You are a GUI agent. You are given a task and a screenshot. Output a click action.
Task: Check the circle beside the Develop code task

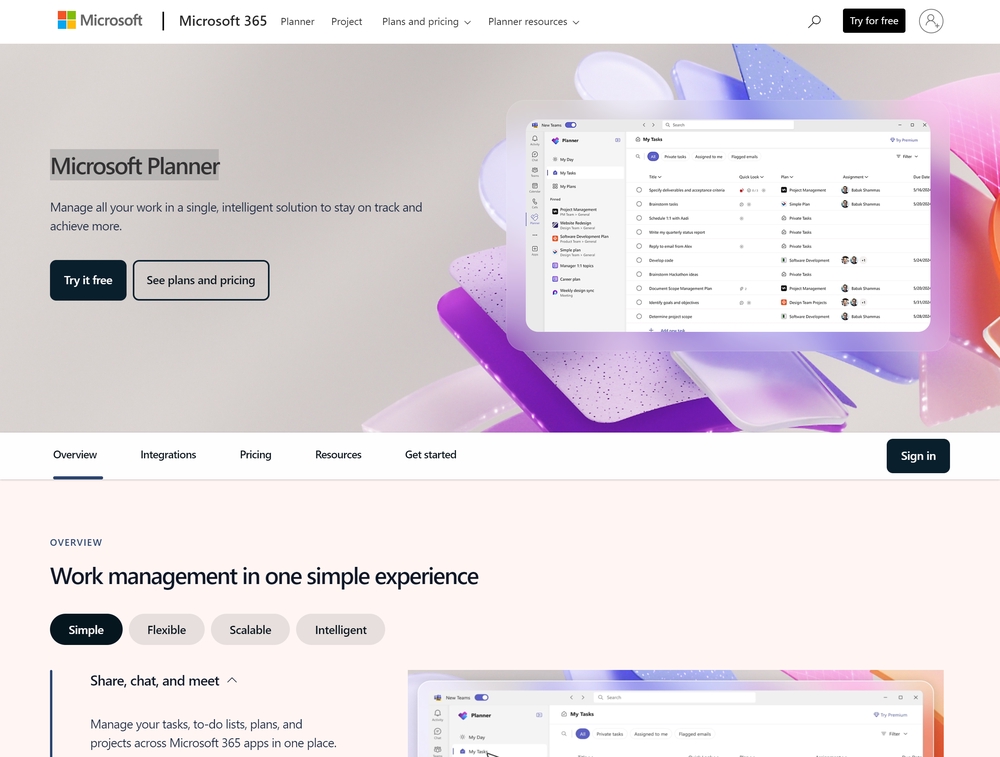point(639,260)
